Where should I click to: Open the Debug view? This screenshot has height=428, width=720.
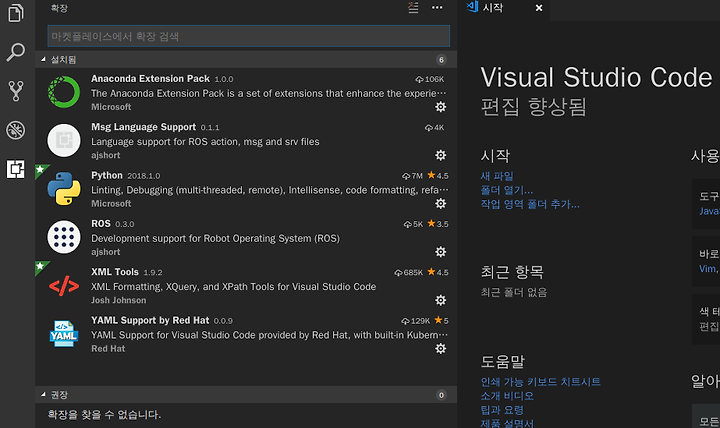16,130
